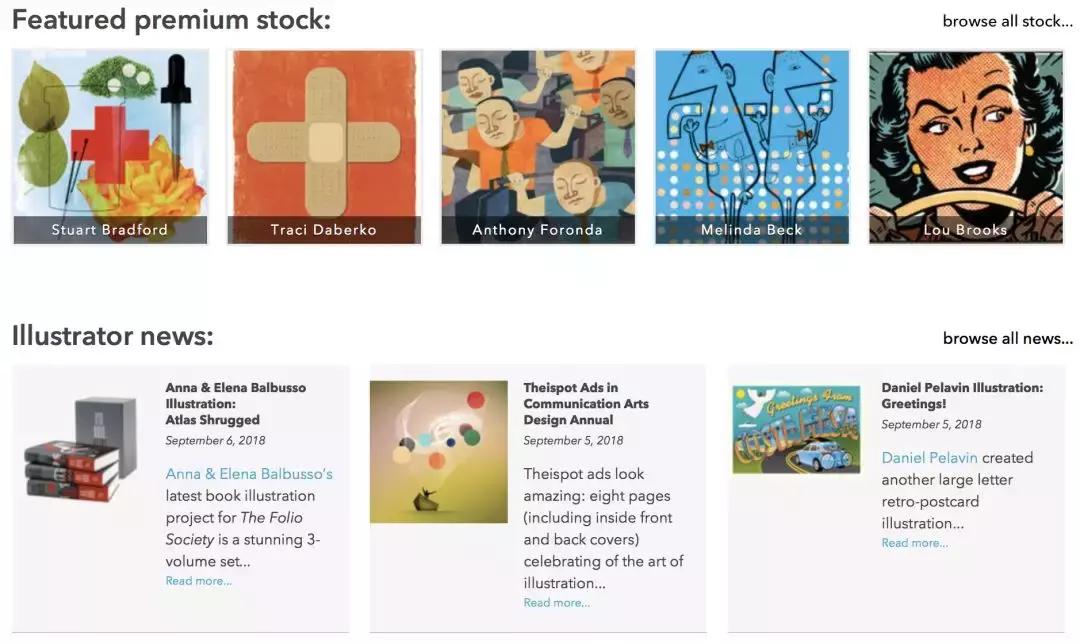Image resolution: width=1080 pixels, height=644 pixels.
Task: Open Theispot Ads in Communication Arts headline
Action: pyautogui.click(x=586, y=403)
